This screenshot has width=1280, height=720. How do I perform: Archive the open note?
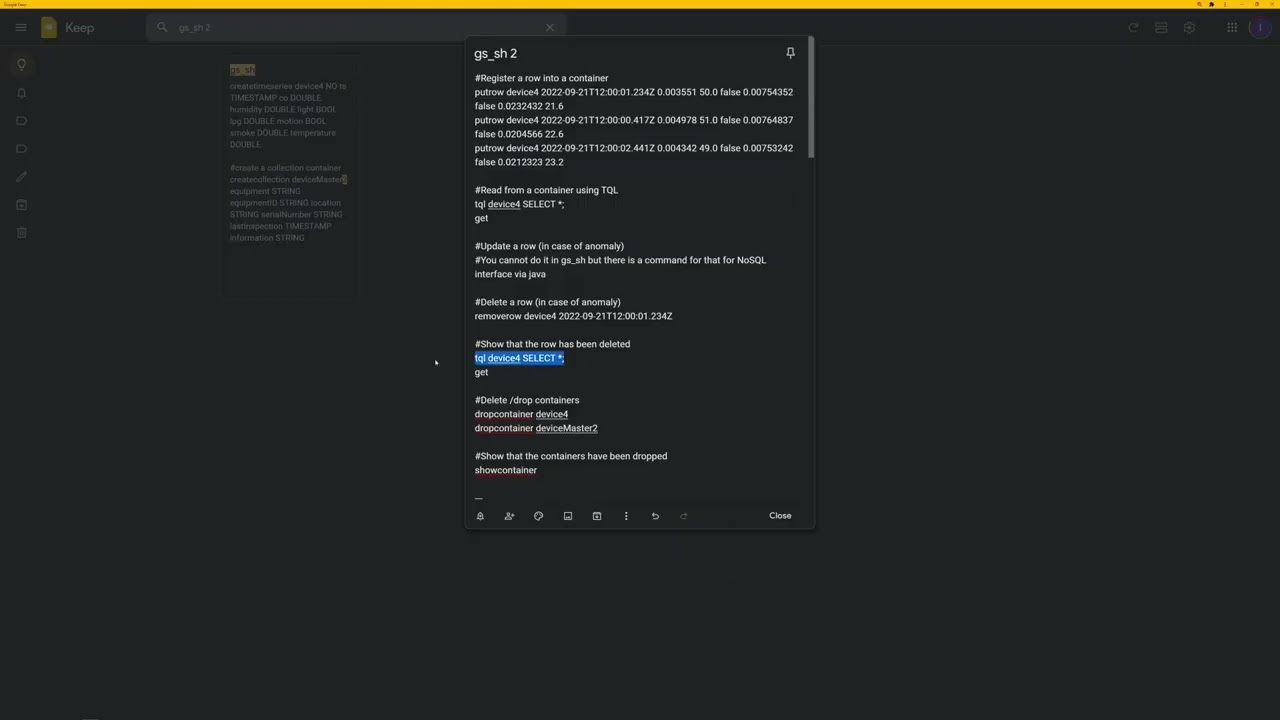pyautogui.click(x=597, y=516)
